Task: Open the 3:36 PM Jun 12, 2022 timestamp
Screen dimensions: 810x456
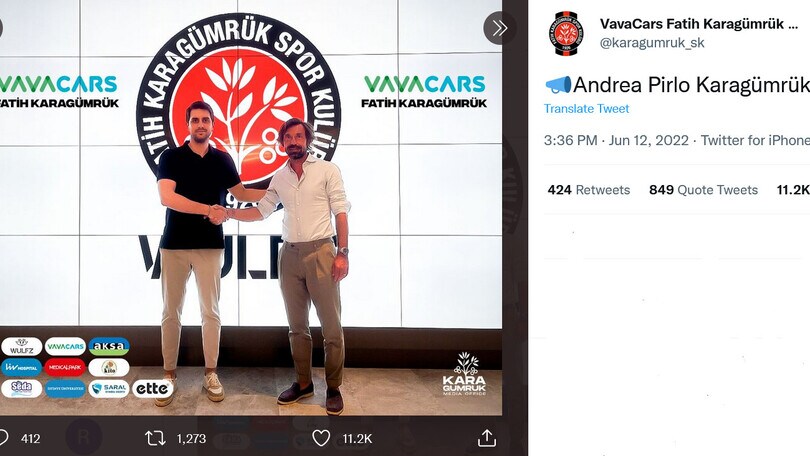Action: point(616,140)
